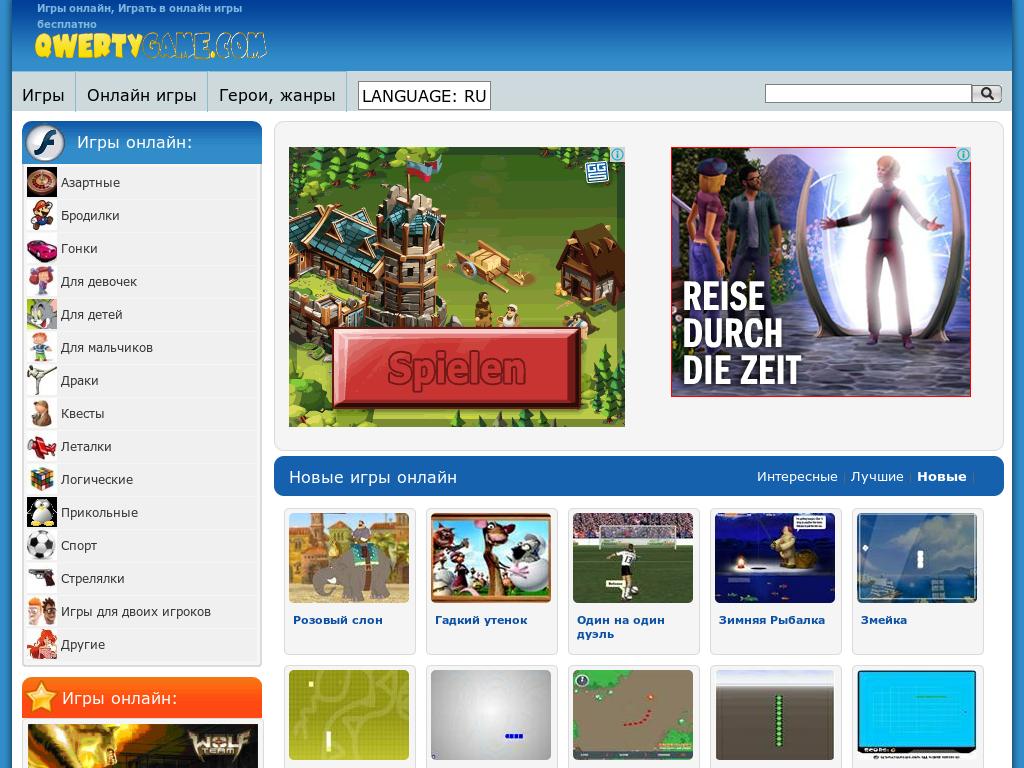Click the olive green snake game thumbnail
Viewport: 1024px width, 768px height.
349,715
